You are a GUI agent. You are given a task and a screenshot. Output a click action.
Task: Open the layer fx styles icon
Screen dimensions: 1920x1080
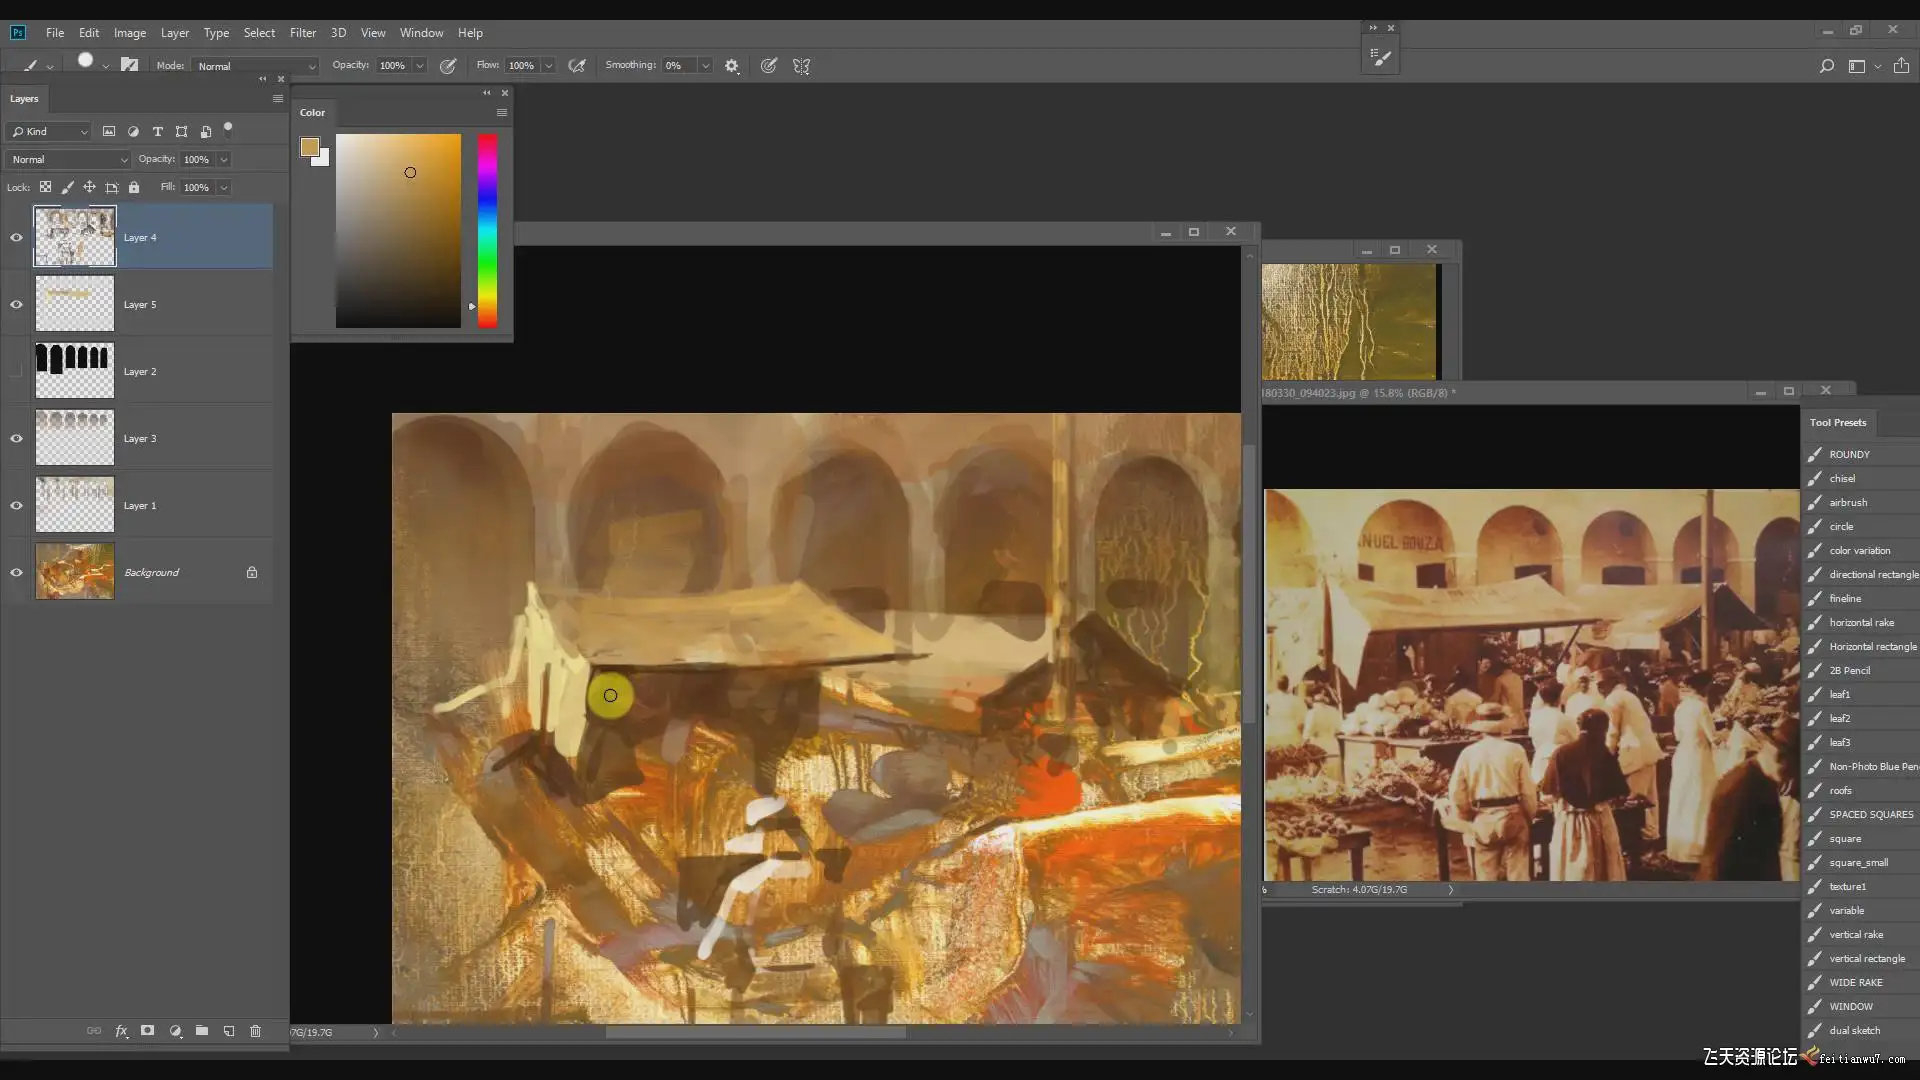click(x=121, y=1031)
